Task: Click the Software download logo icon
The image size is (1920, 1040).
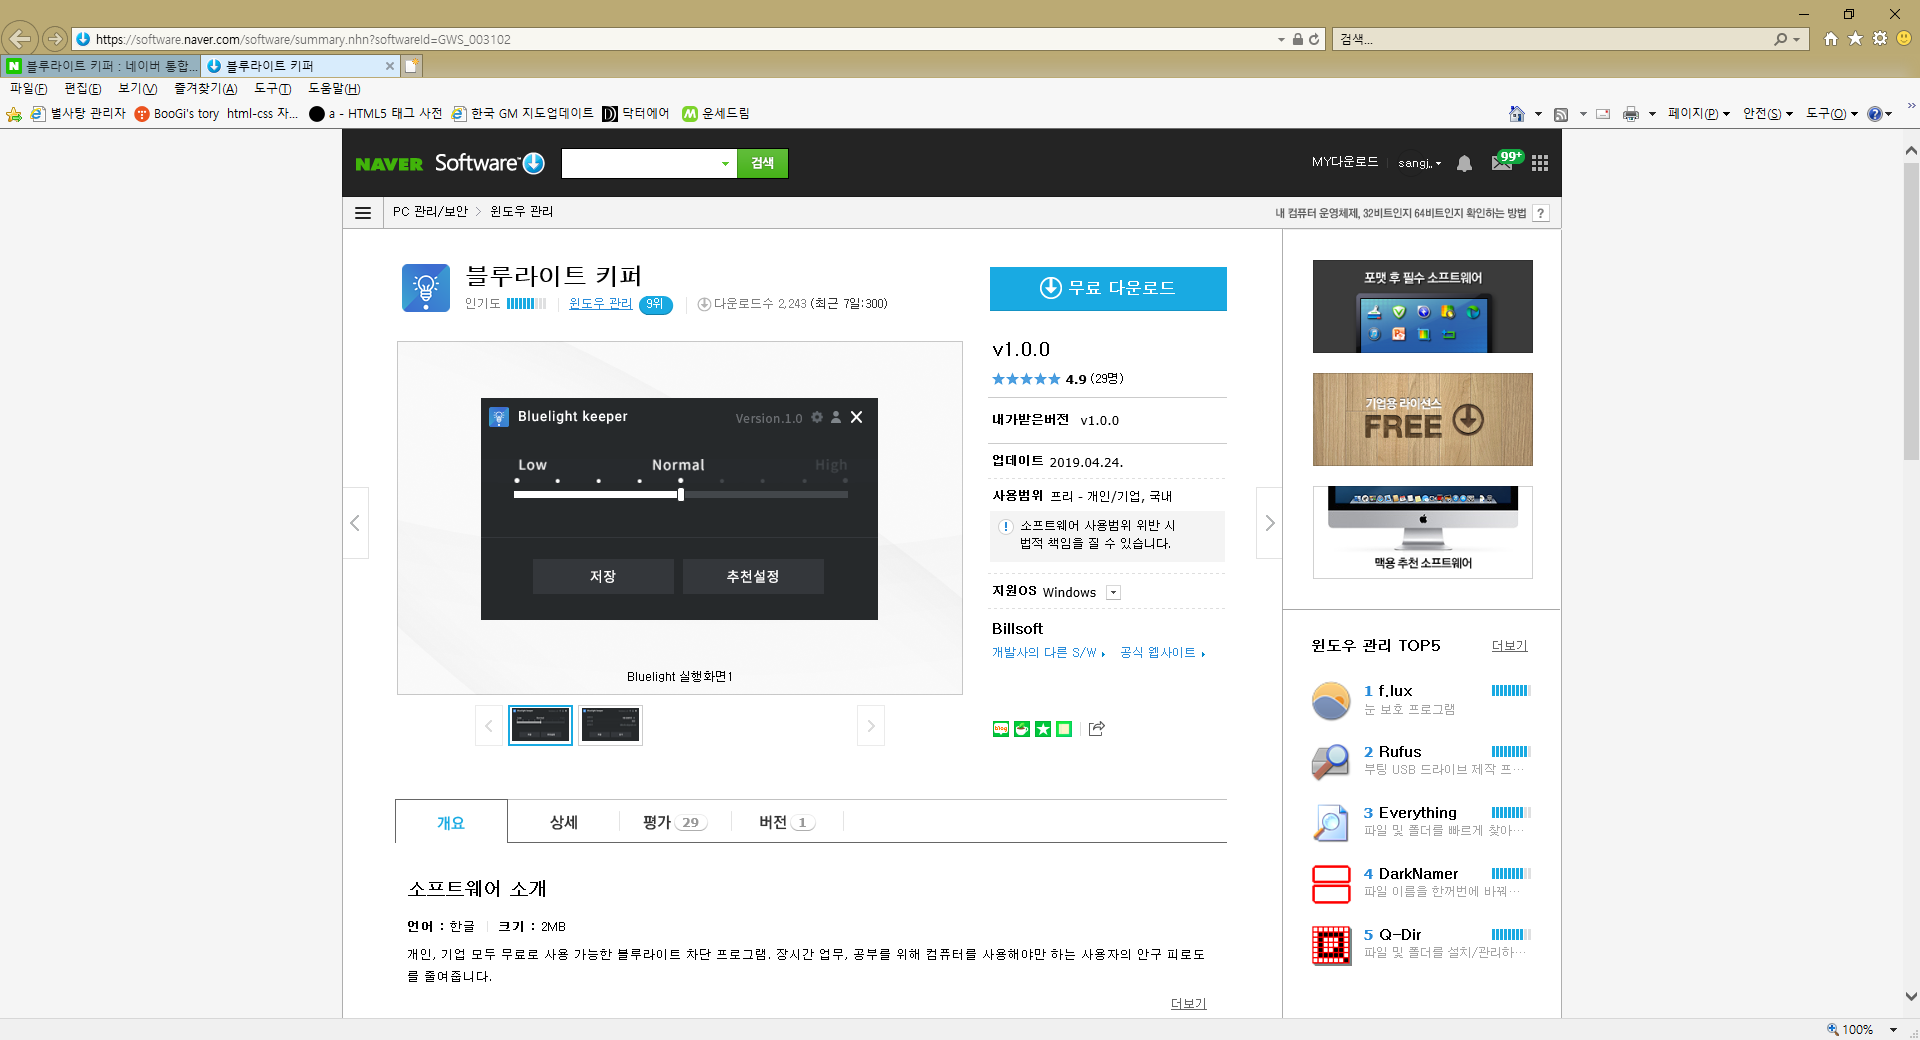Action: (534, 163)
